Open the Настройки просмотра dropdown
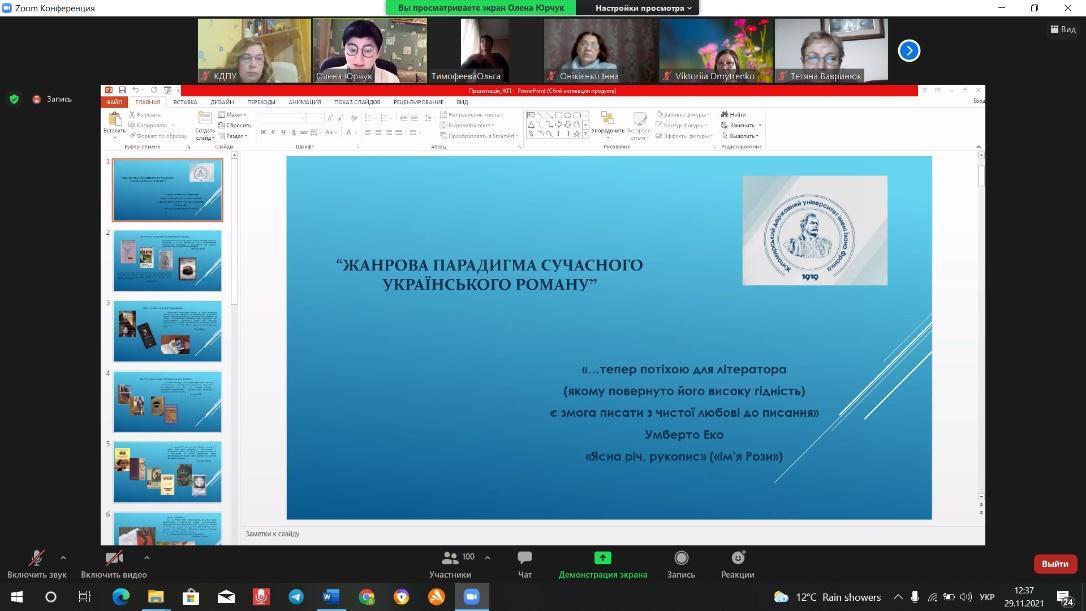This screenshot has height=611, width=1086. point(643,8)
